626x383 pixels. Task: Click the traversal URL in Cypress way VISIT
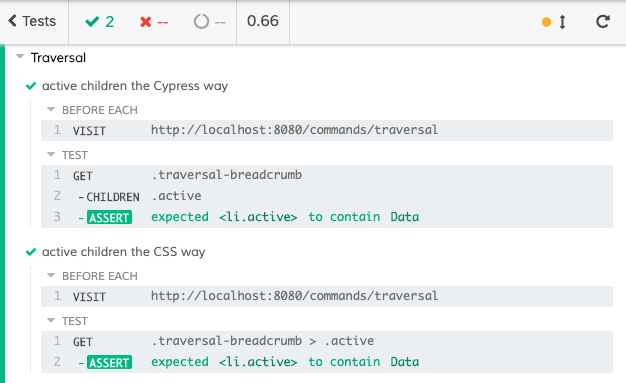coord(294,130)
